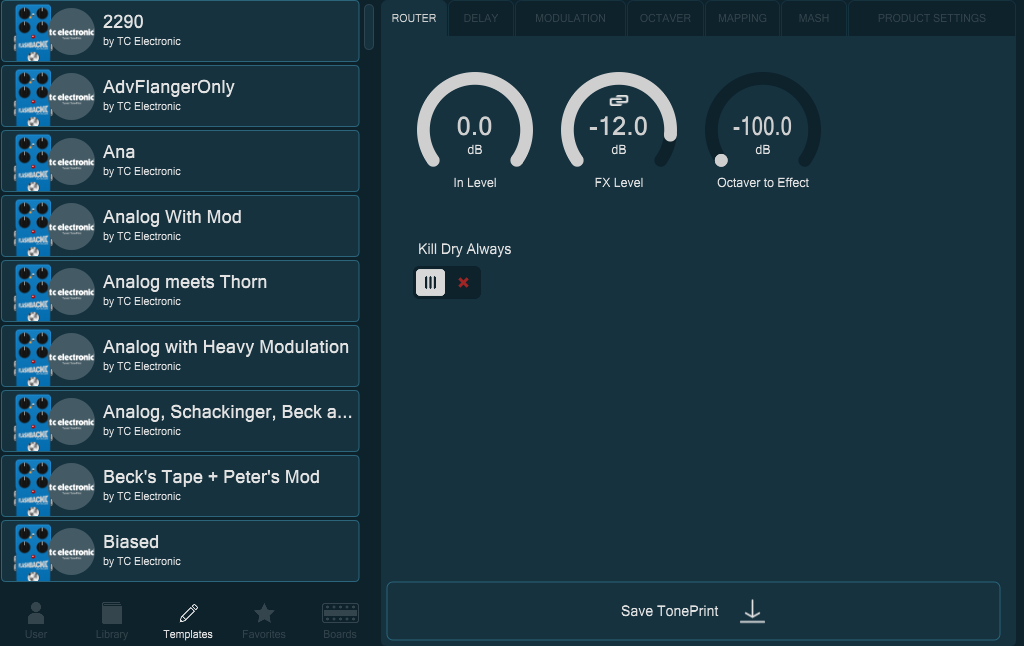Open the OCTAVER tab
This screenshot has height=646, width=1024.
click(x=665, y=18)
